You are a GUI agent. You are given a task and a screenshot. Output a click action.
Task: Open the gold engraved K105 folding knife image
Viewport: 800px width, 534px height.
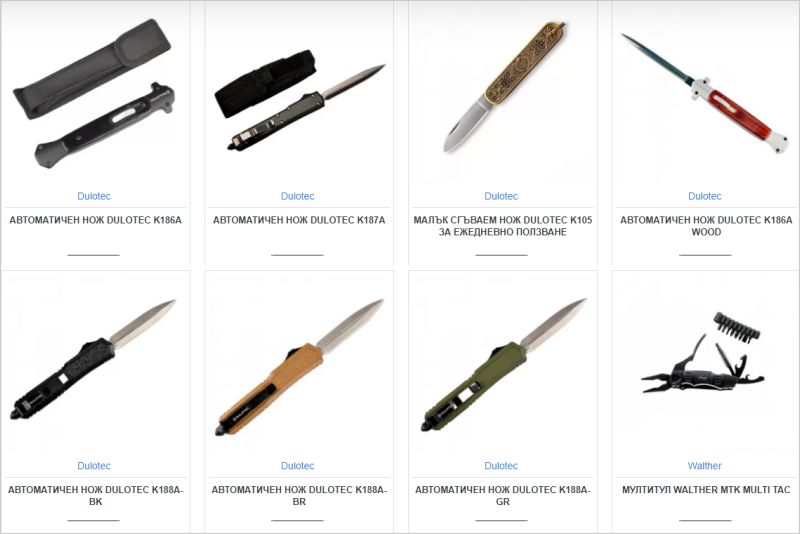click(504, 87)
